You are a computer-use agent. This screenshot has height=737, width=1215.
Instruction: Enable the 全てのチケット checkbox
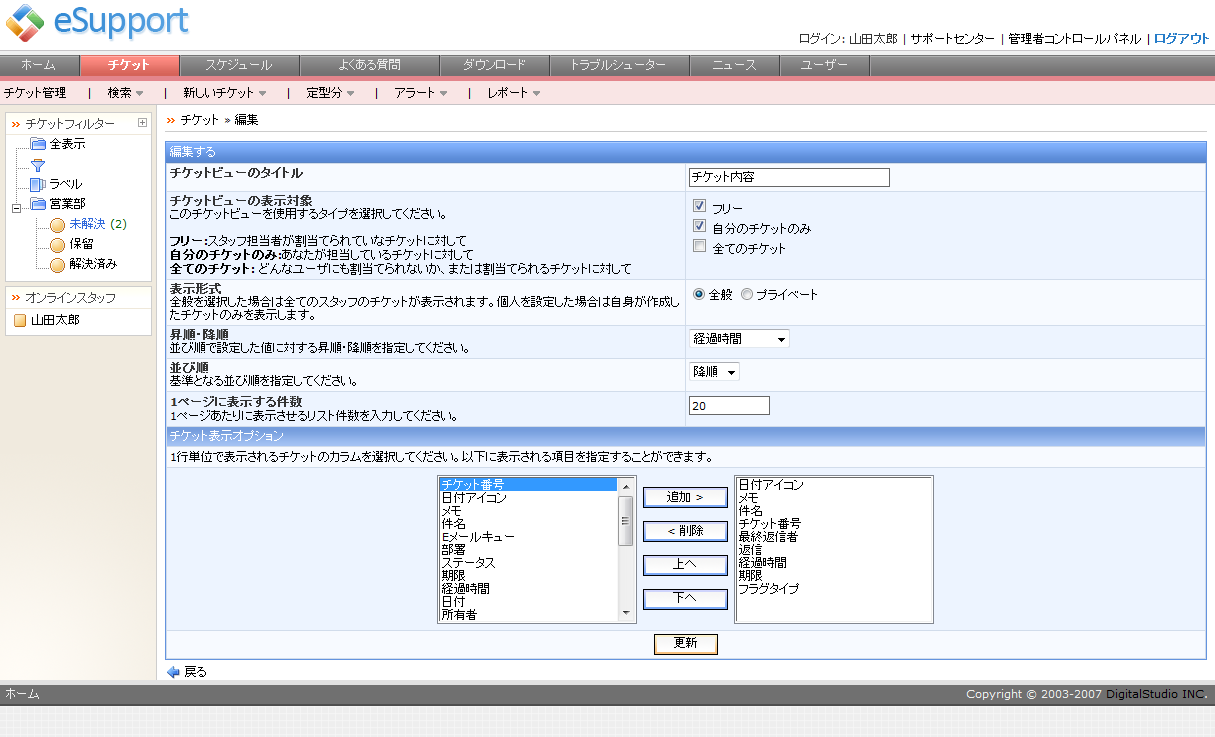tap(700, 246)
